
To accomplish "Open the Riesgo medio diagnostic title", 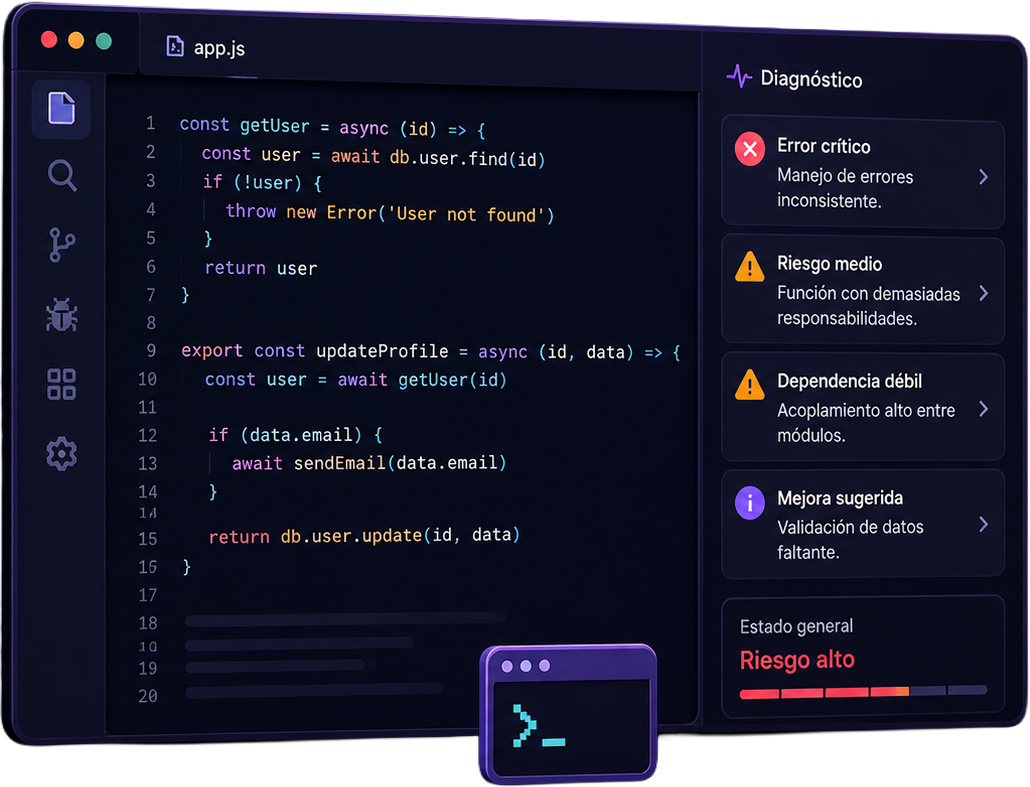I will click(x=829, y=263).
